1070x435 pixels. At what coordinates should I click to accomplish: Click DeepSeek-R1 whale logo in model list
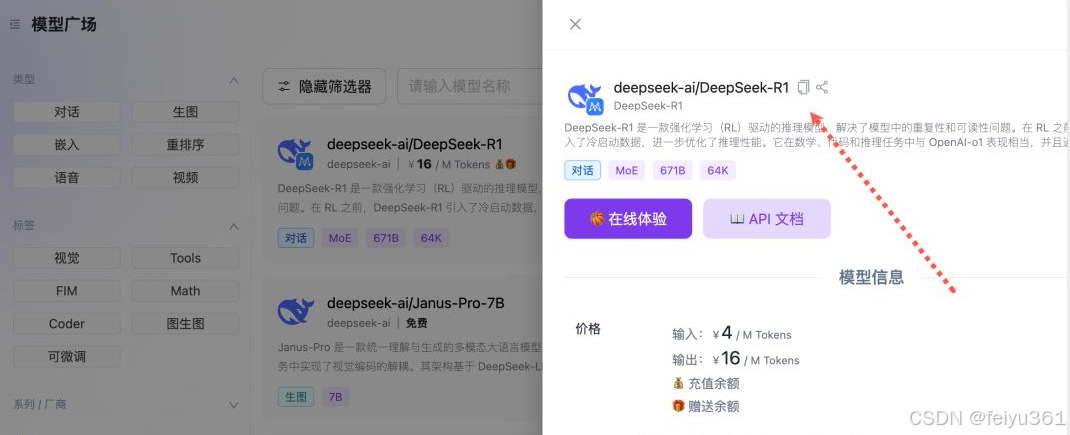pyautogui.click(x=295, y=154)
